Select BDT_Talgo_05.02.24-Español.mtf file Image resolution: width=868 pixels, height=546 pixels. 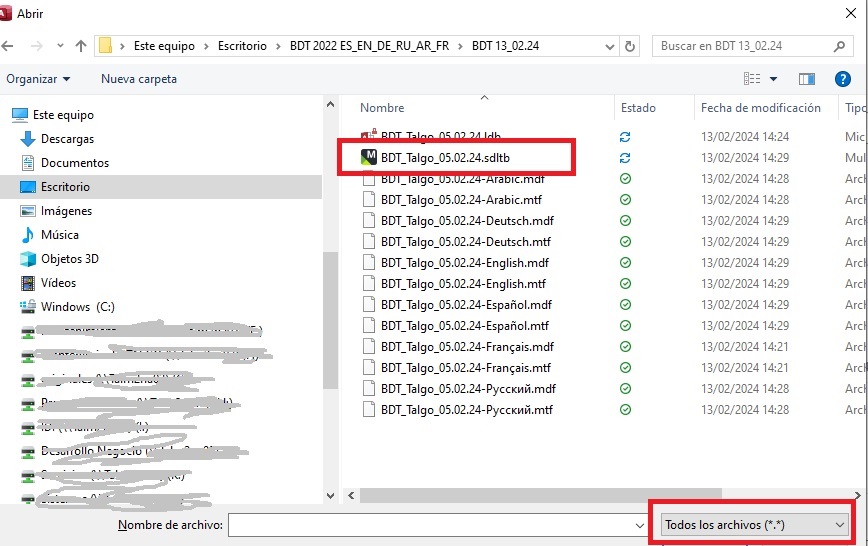[464, 326]
